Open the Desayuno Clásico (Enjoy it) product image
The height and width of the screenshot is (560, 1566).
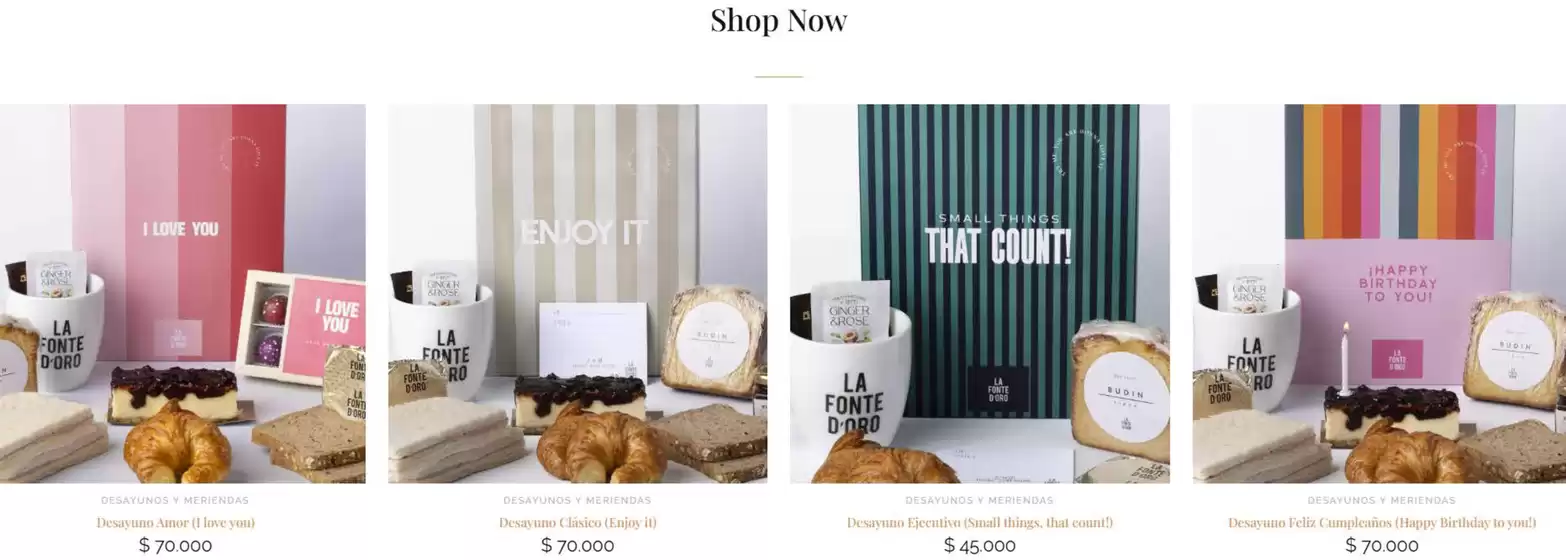(x=577, y=294)
